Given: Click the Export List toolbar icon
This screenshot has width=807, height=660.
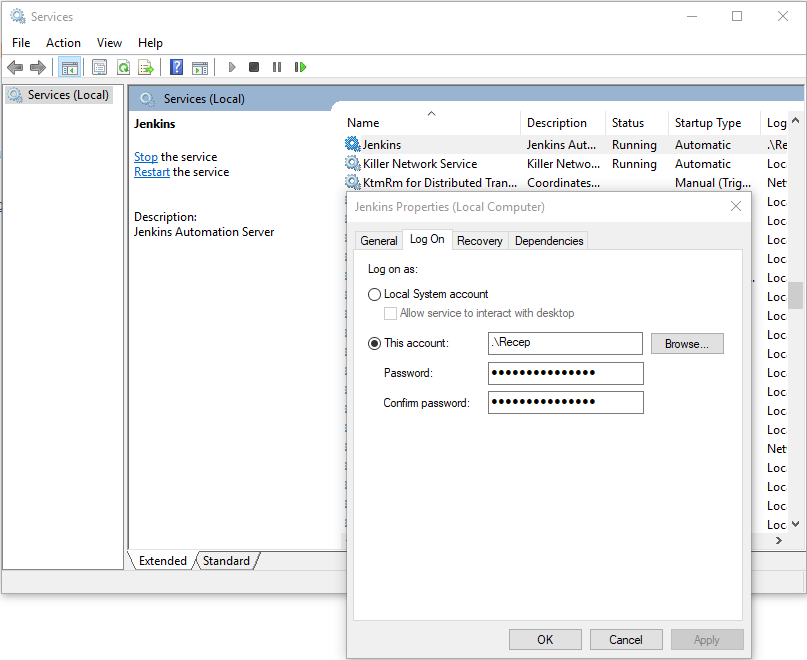Looking at the screenshot, I should tap(146, 67).
